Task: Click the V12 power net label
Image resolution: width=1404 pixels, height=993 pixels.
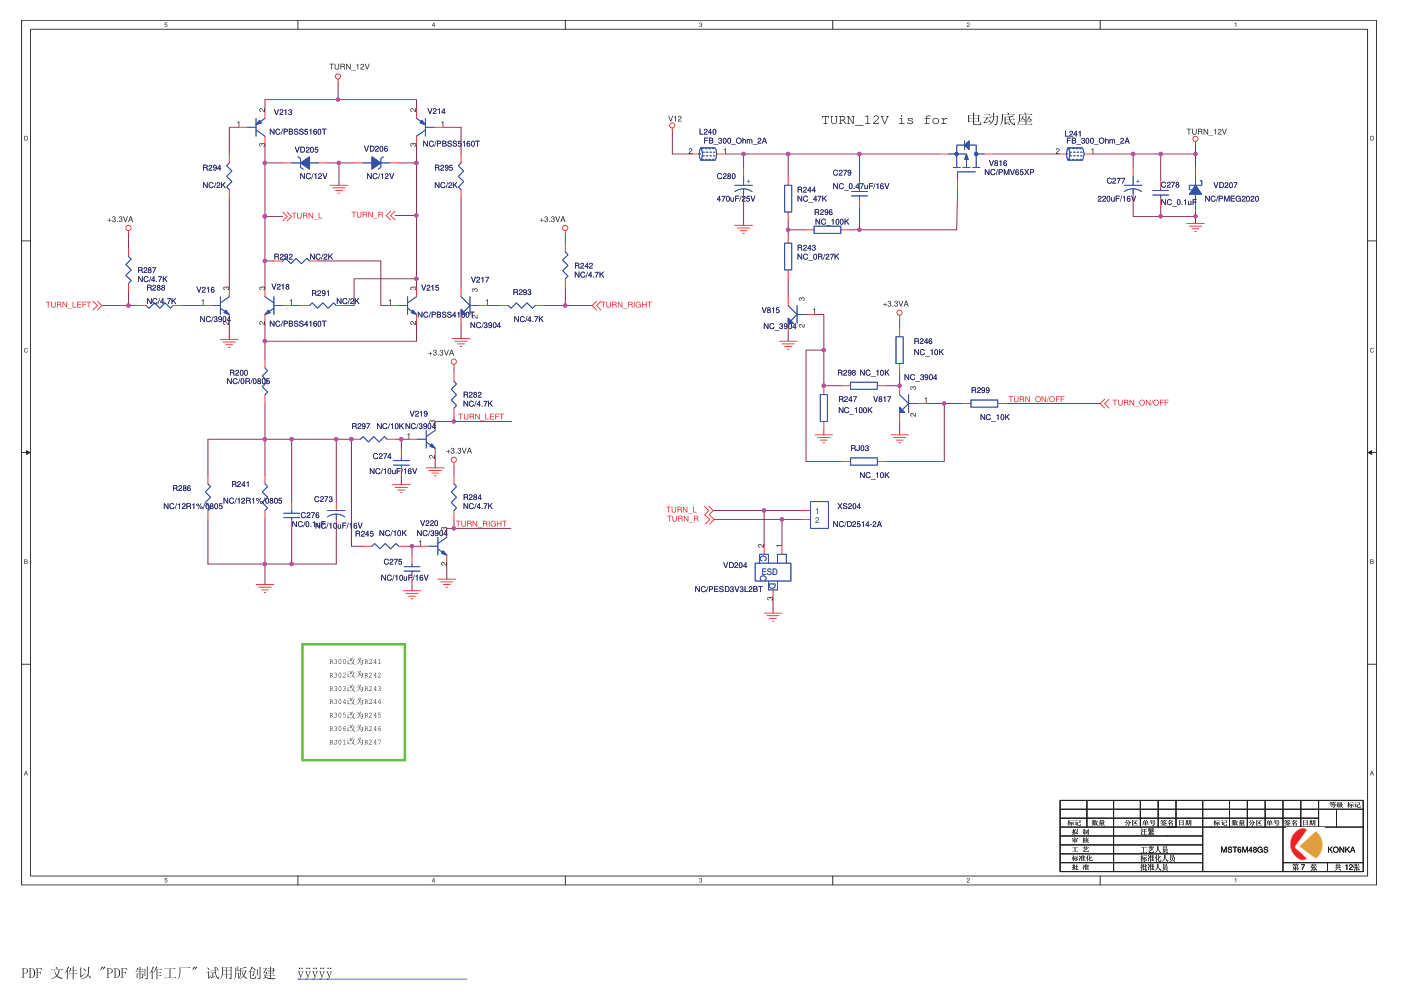Action: [x=675, y=119]
